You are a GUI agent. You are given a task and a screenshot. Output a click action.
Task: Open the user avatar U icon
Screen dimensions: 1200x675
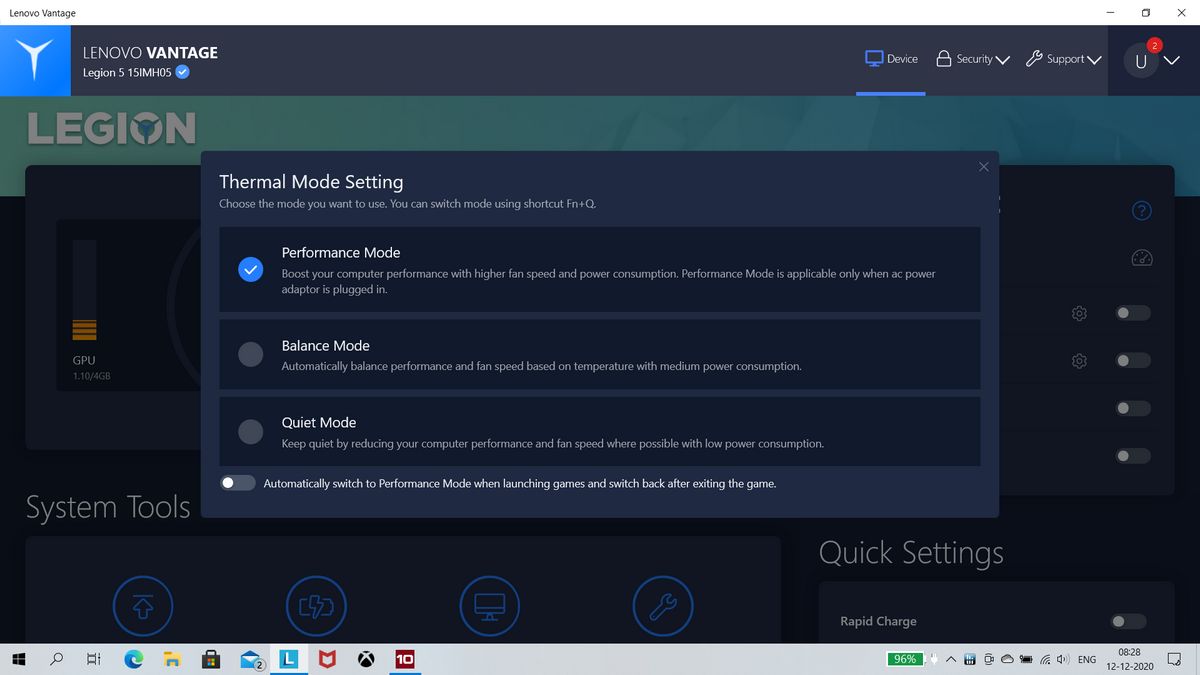tap(1140, 61)
